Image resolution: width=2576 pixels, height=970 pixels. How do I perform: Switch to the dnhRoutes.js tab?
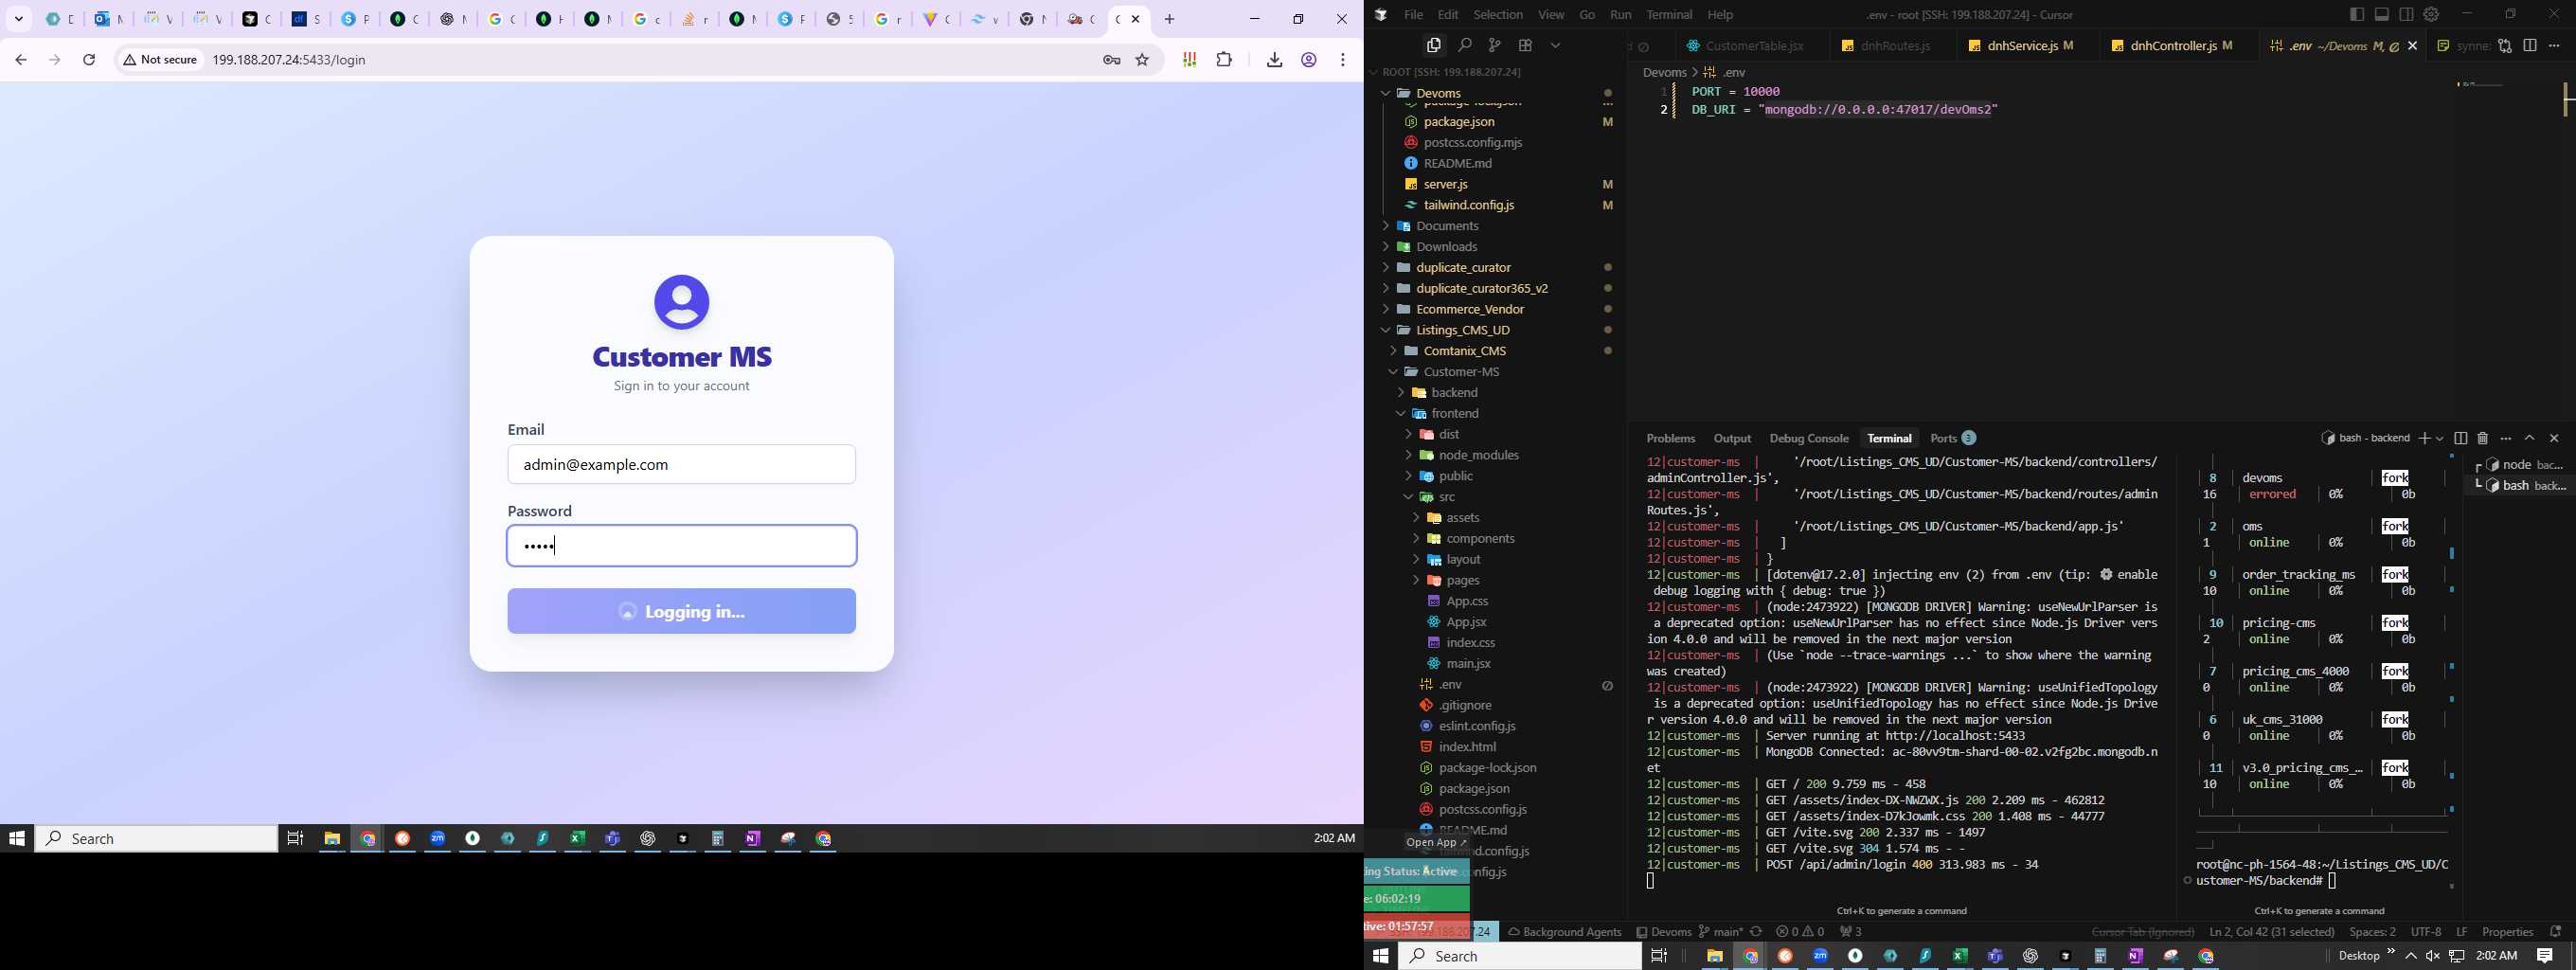pyautogui.click(x=1895, y=46)
